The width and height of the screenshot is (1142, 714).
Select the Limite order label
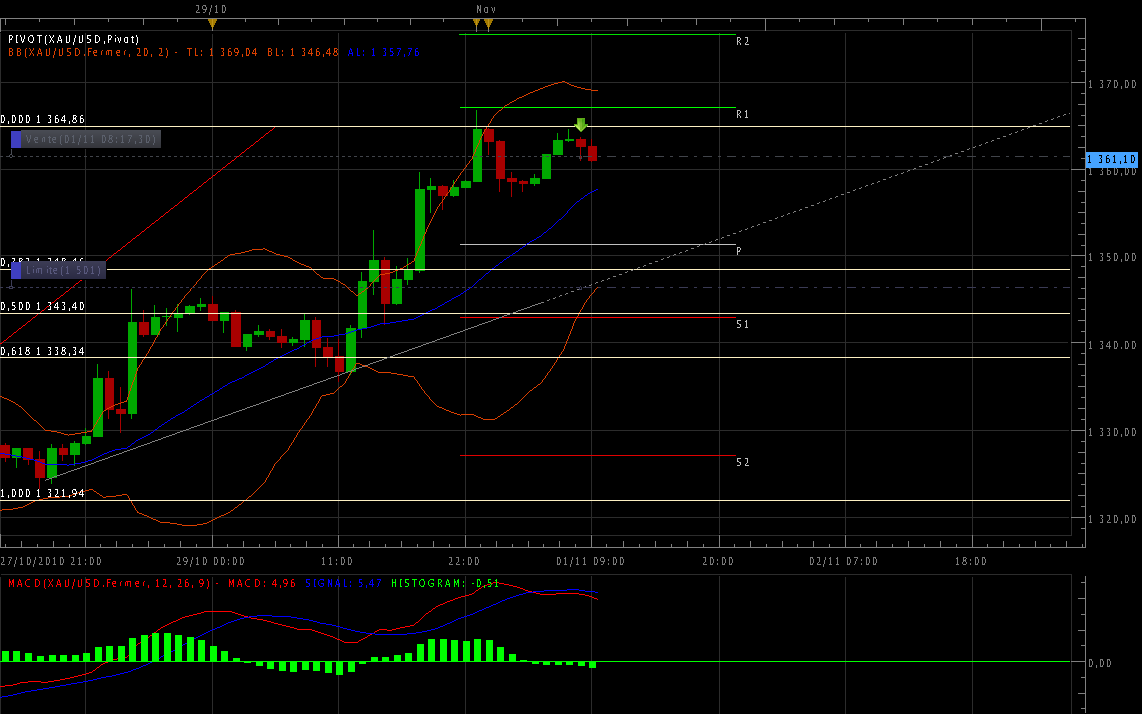63,270
